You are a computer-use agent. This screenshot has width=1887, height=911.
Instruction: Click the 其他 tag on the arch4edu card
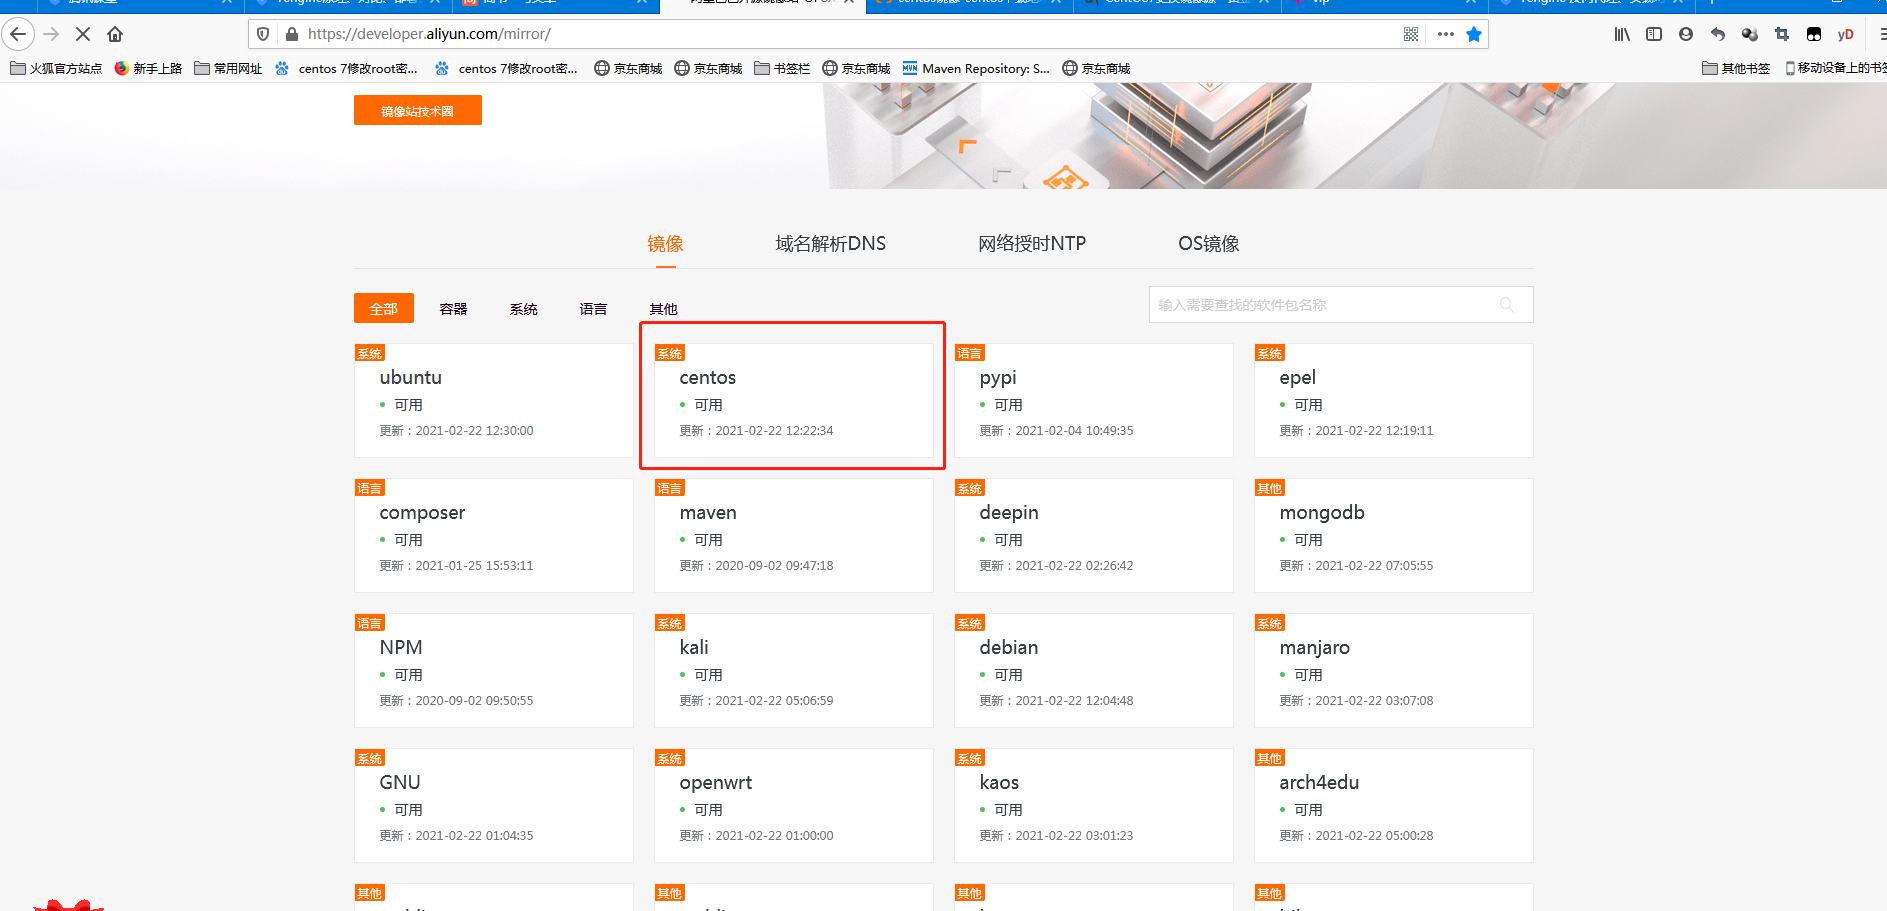(x=1270, y=758)
